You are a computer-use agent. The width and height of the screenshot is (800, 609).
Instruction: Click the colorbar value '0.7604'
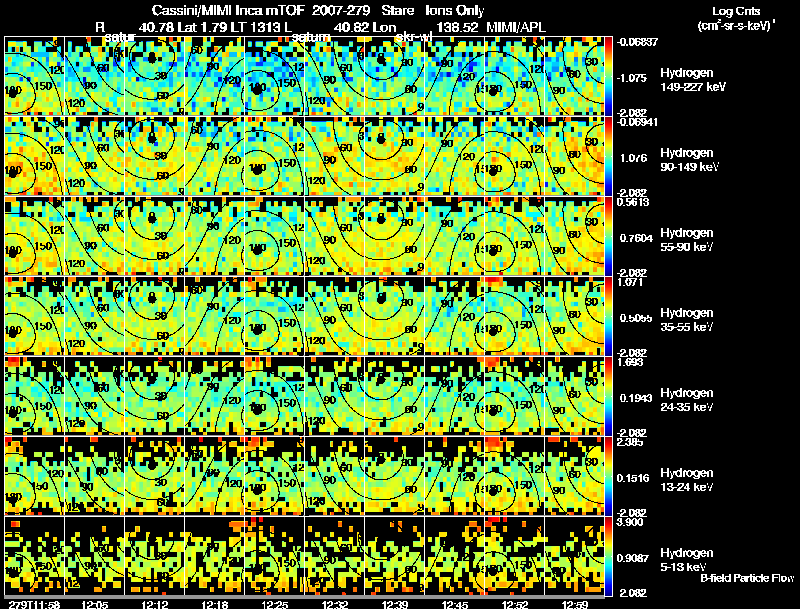click(x=635, y=238)
